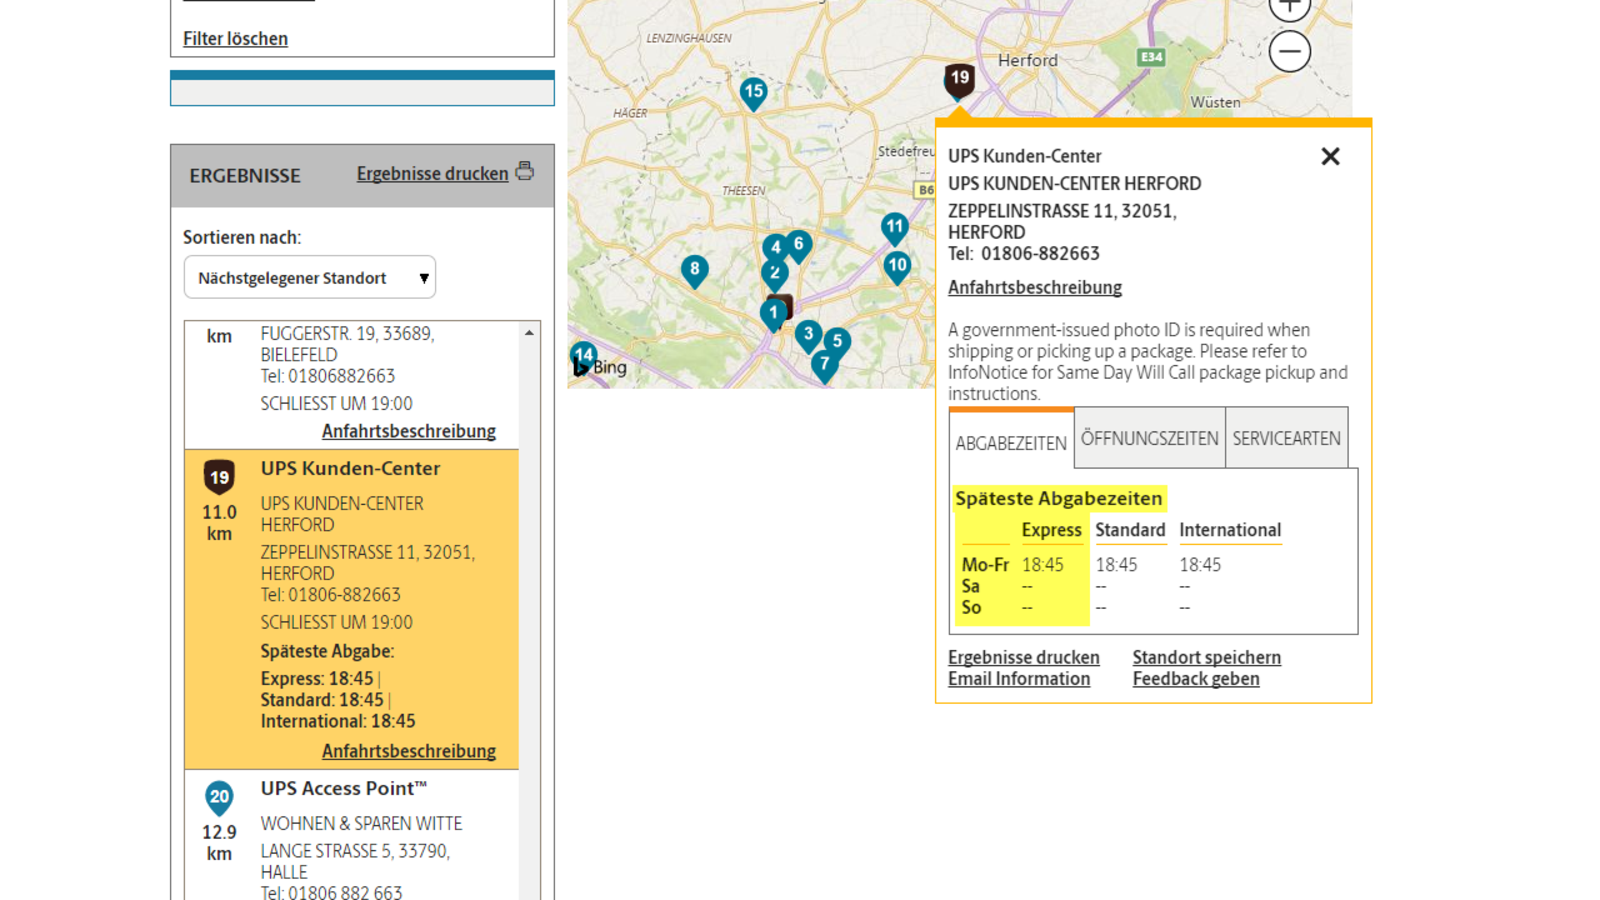The width and height of the screenshot is (1600, 900).
Task: Open Anfahrtsbeschreibung in the map popup
Action: tap(1035, 287)
